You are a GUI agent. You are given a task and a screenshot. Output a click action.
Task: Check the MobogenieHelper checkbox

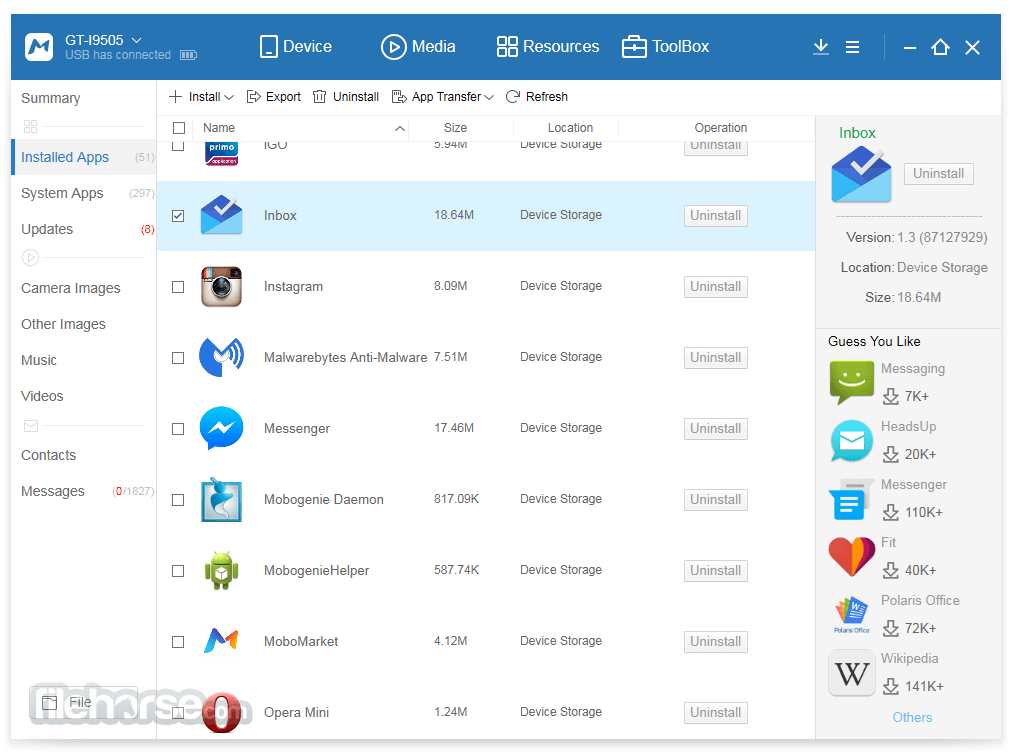tap(178, 571)
